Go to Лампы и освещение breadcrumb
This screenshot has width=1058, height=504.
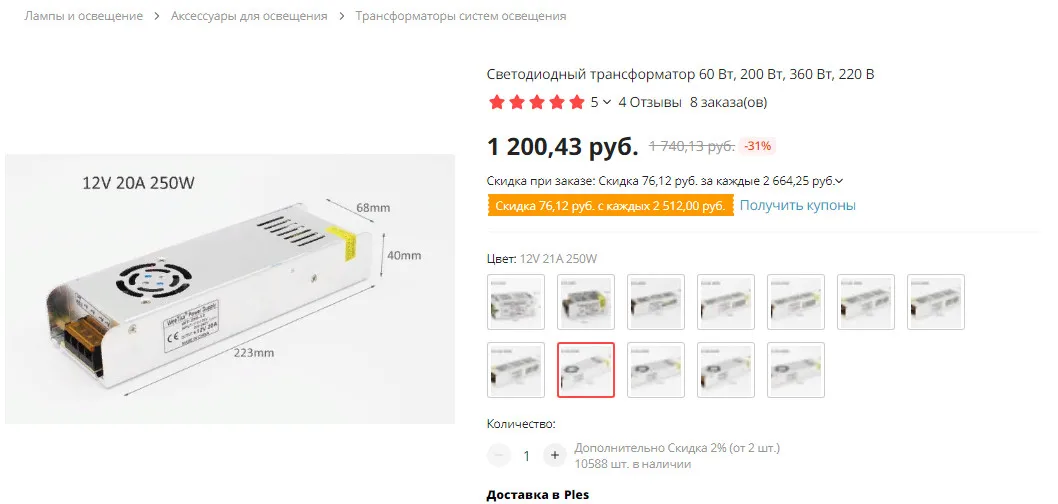click(84, 16)
